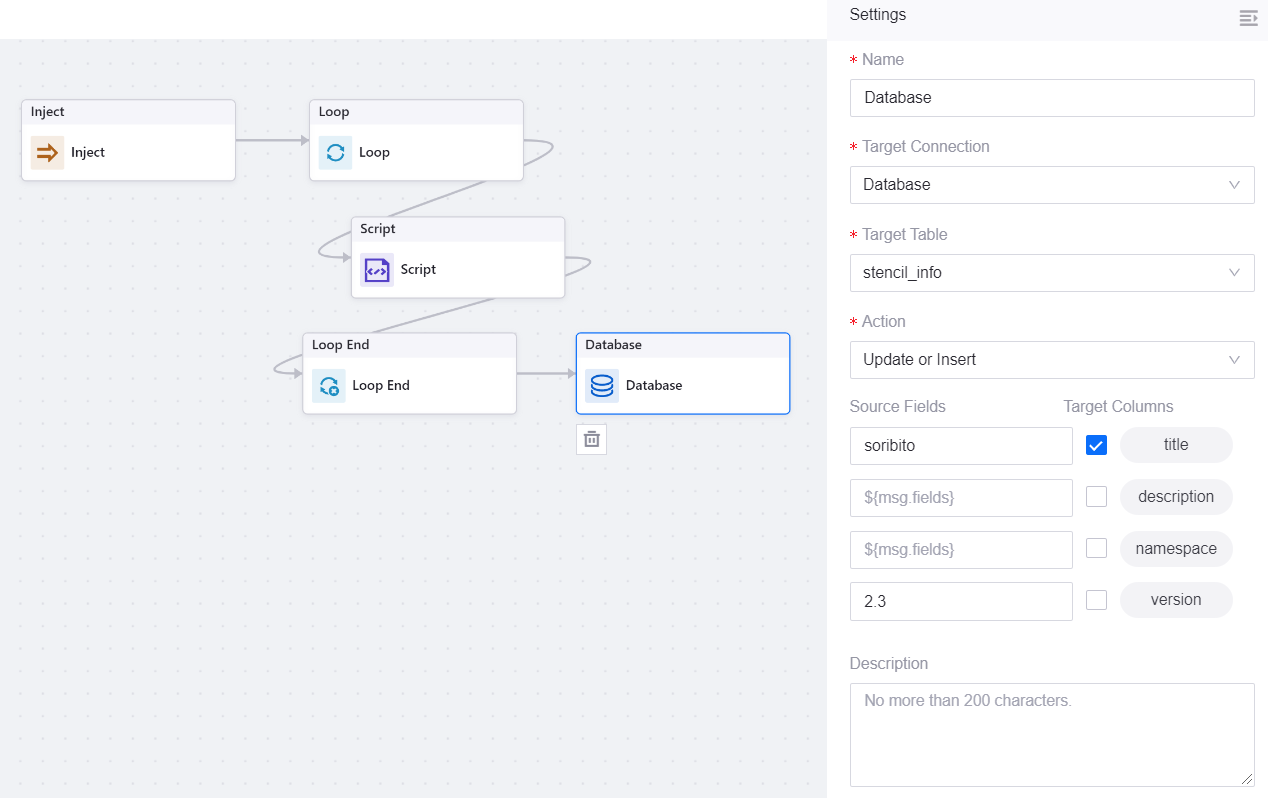The height and width of the screenshot is (798, 1268).
Task: Check the namespace column checkbox
Action: pos(1096,549)
